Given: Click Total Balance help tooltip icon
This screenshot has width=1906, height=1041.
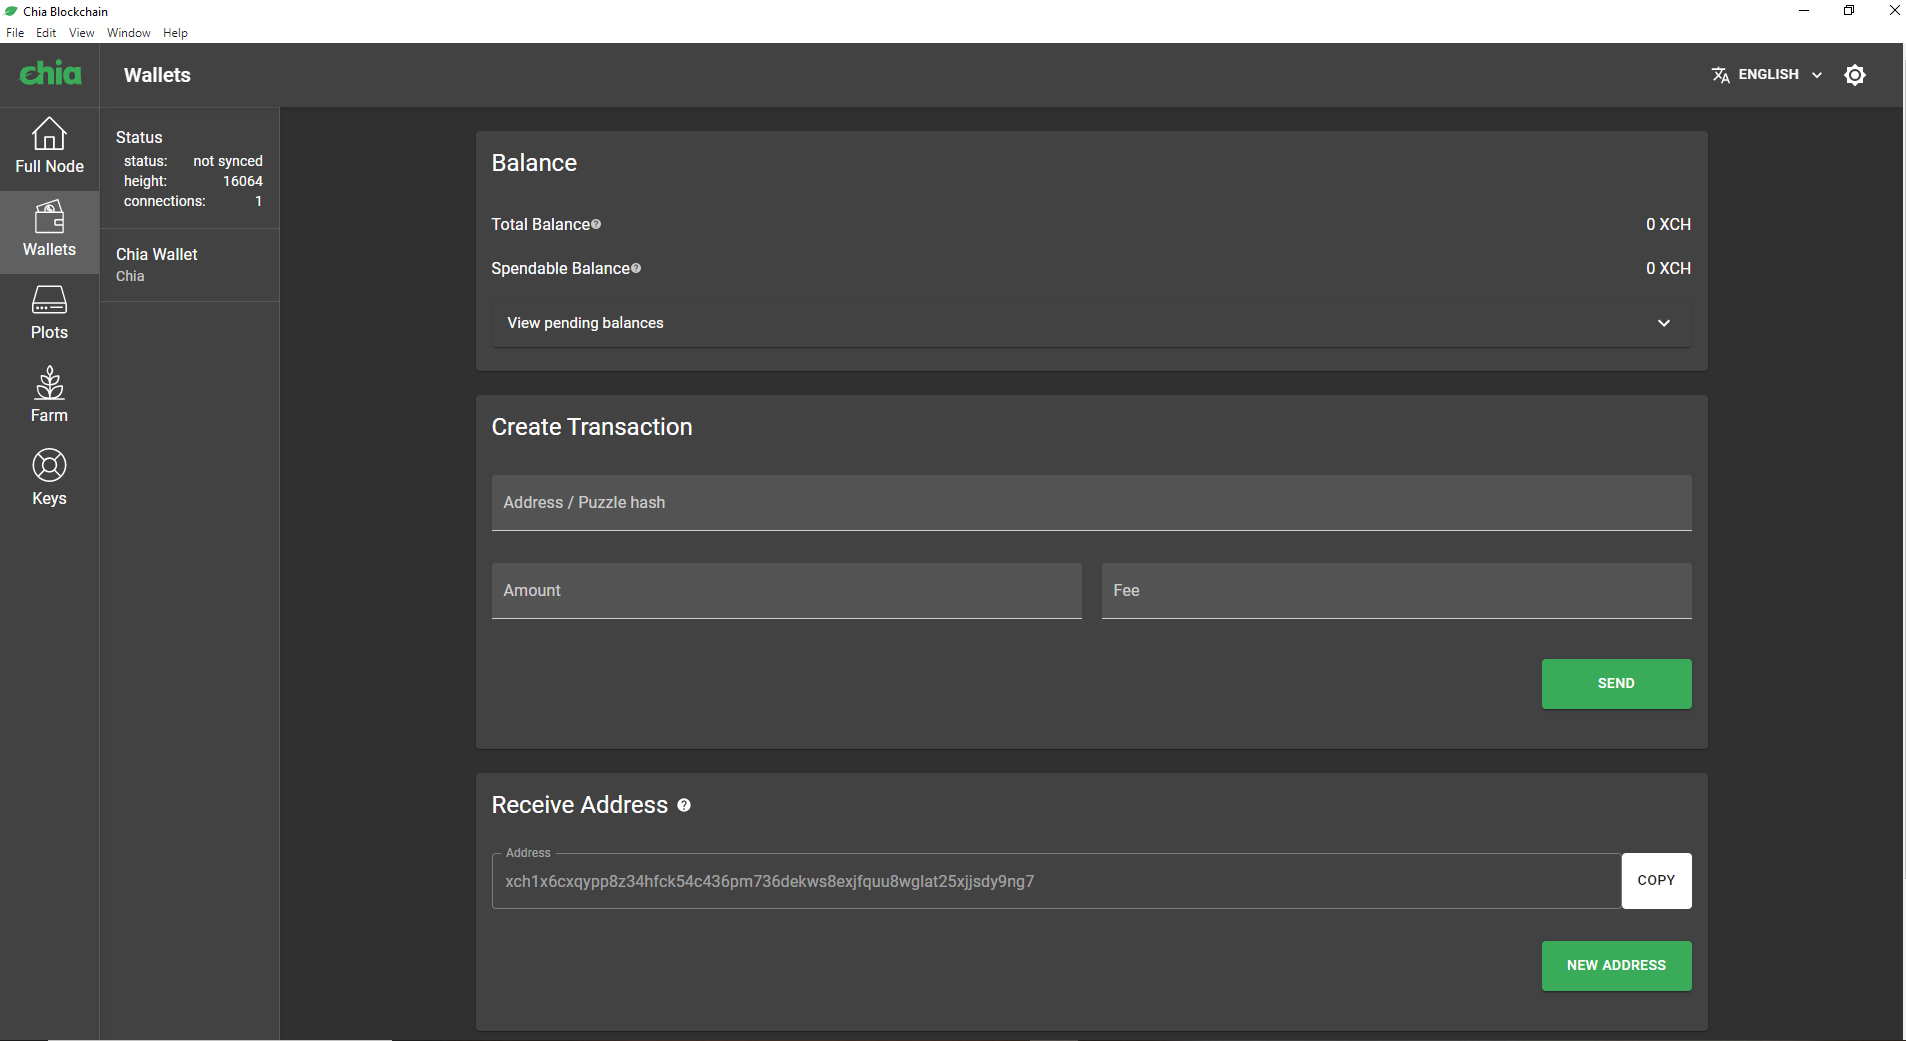Looking at the screenshot, I should click(596, 224).
